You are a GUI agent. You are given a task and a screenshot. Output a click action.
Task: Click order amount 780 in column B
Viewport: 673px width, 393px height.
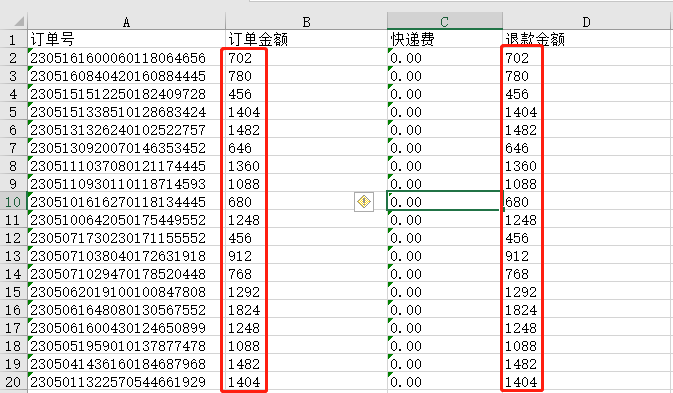306,76
